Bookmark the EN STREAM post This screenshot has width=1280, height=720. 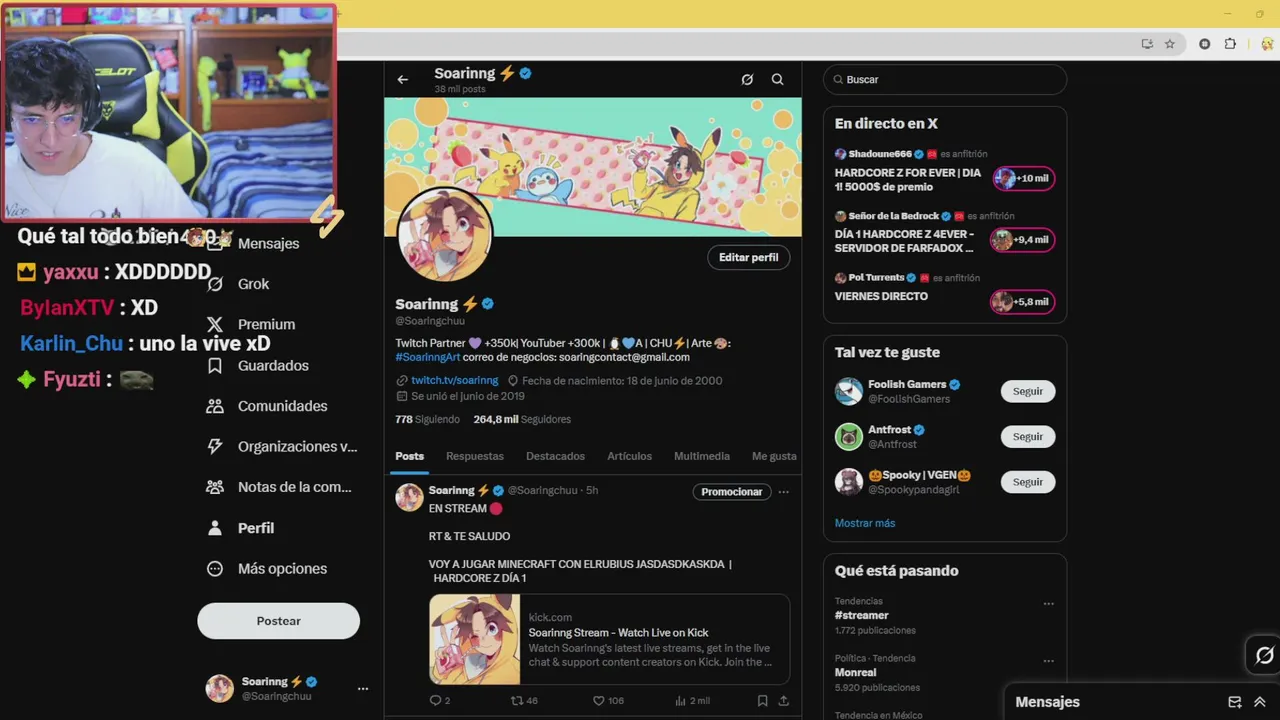(x=762, y=701)
